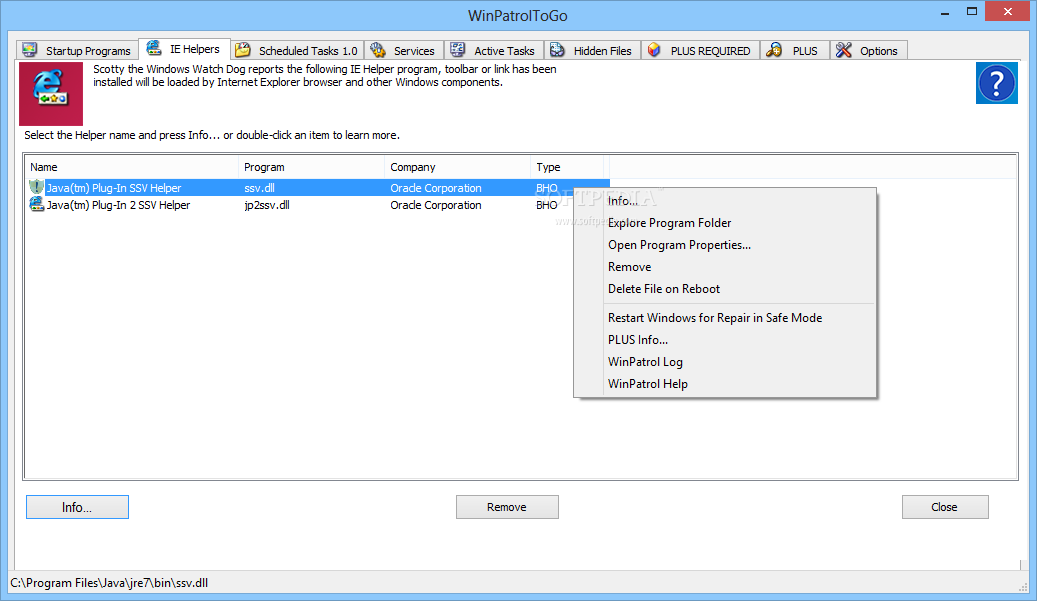Click the ssv.dll program cell
Image resolution: width=1037 pixels, height=601 pixels.
(259, 188)
